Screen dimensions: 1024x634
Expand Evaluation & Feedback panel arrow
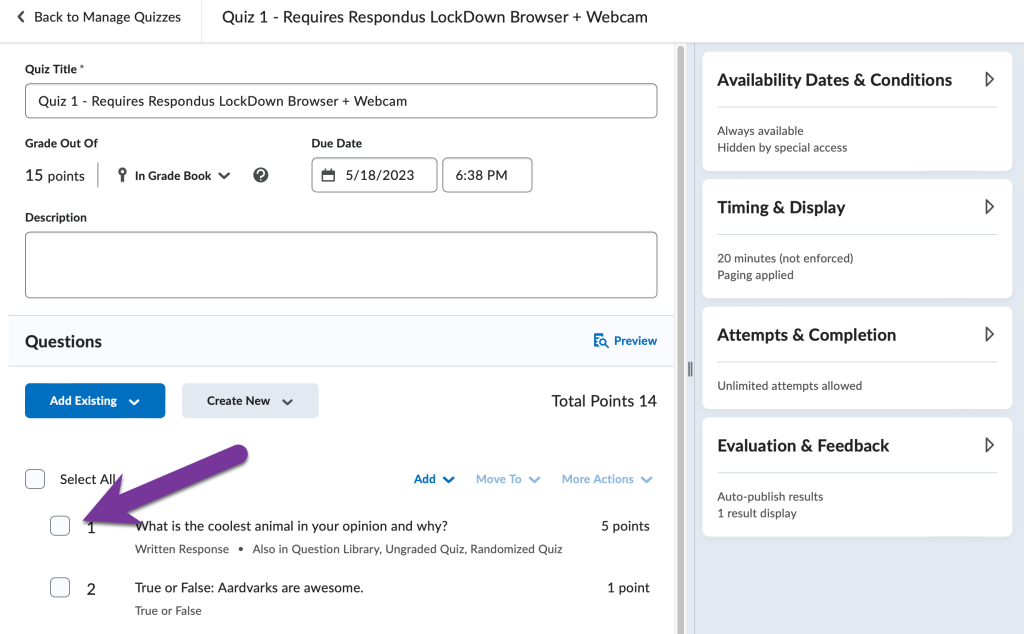[x=989, y=446]
